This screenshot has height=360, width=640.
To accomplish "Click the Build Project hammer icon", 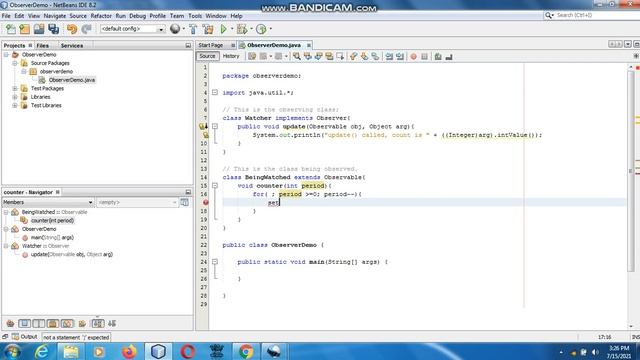I will click(x=193, y=29).
